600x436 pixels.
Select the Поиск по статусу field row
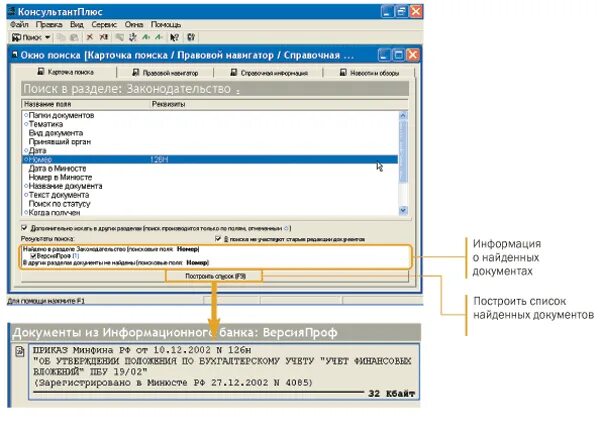pos(210,204)
